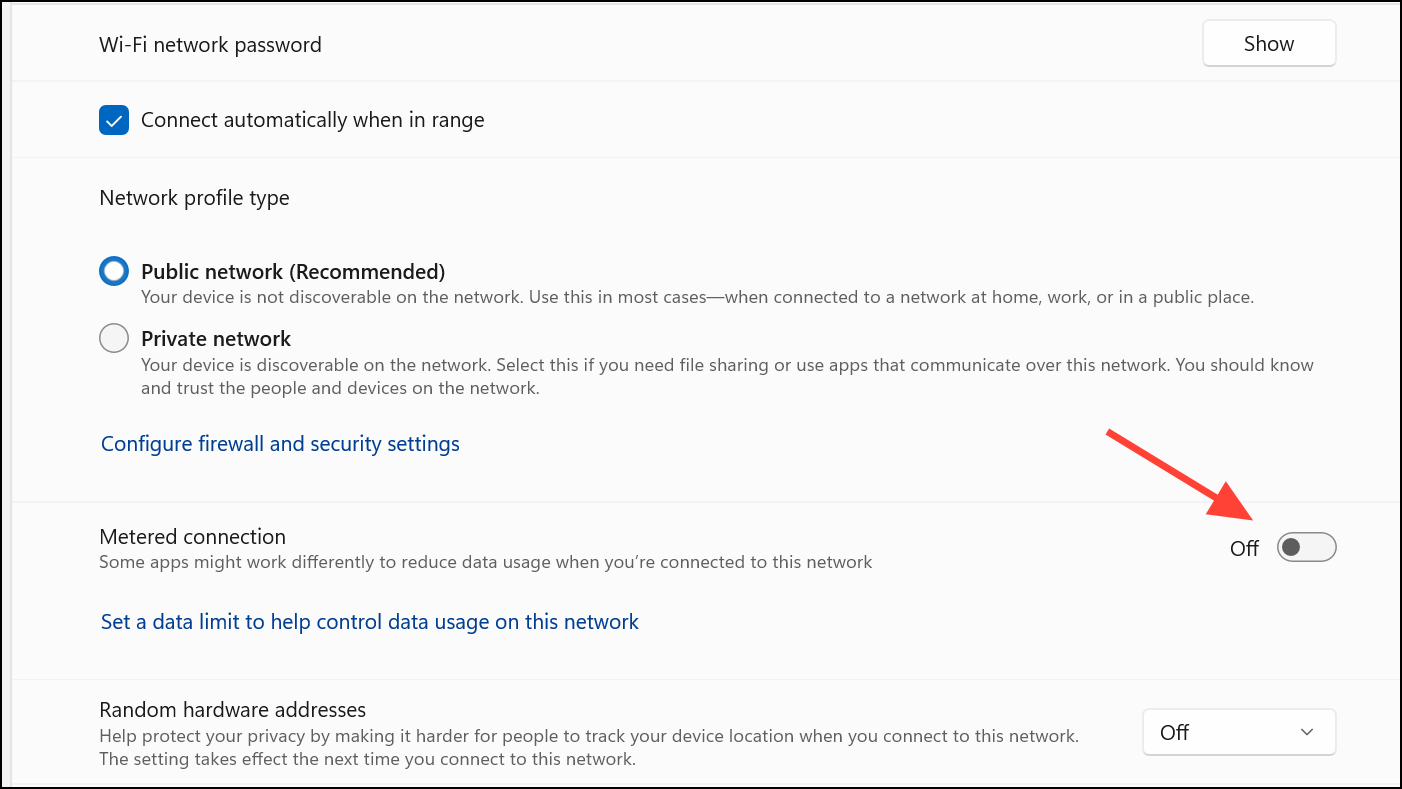Open the Set a data limit link

tap(369, 622)
